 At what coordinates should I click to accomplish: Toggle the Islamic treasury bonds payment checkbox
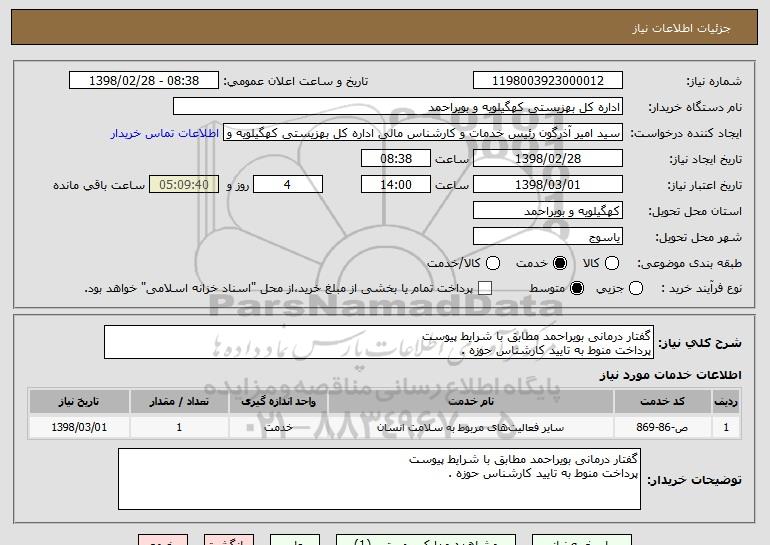(485, 289)
